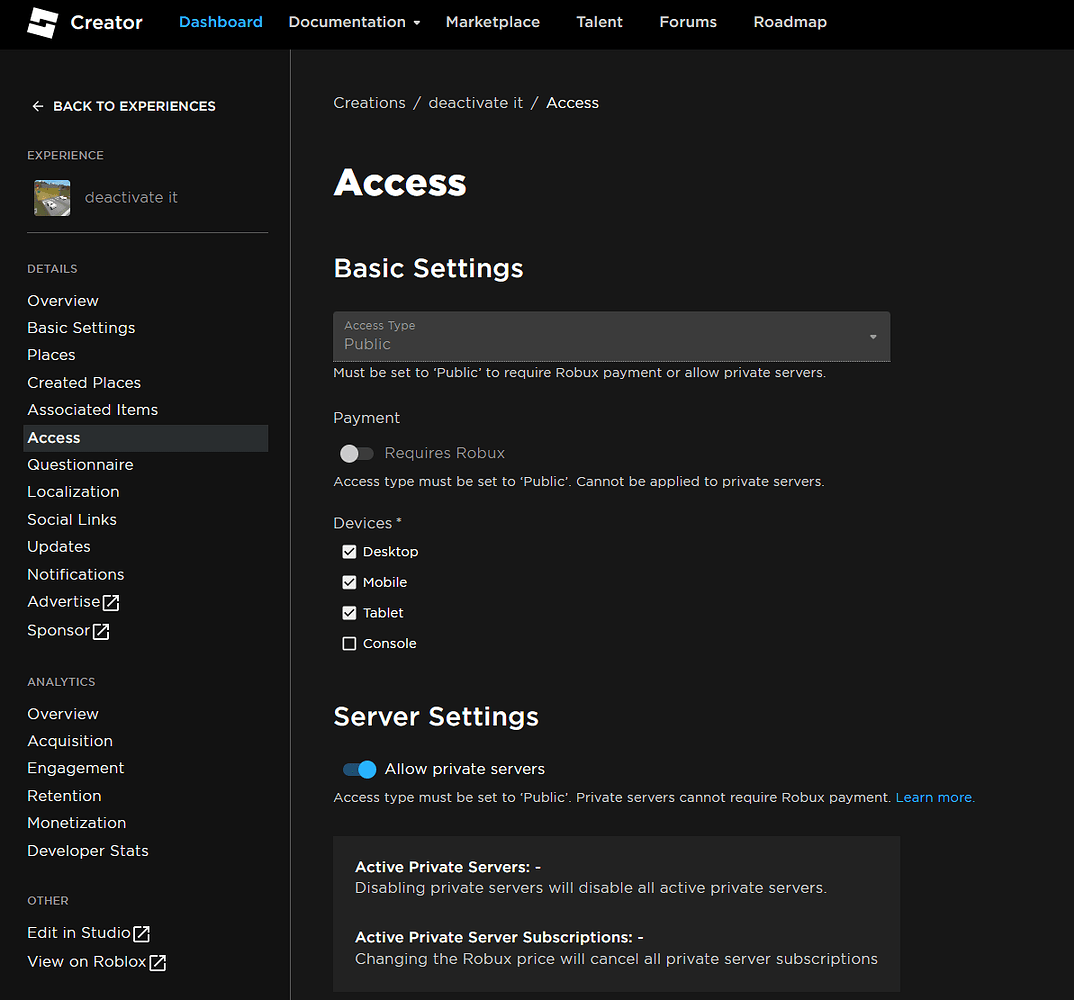Open the Advertise external link icon
This screenshot has width=1074, height=1000.
[113, 602]
